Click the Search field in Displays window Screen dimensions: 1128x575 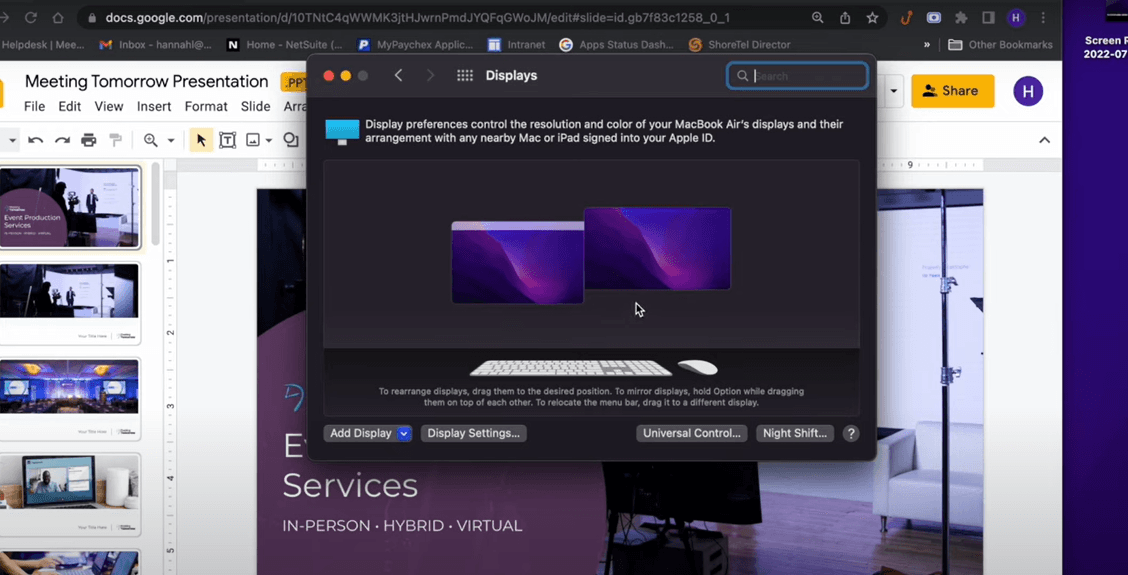797,76
